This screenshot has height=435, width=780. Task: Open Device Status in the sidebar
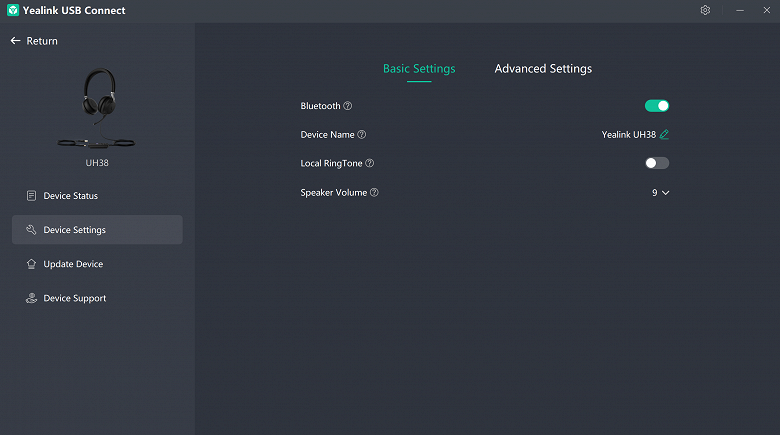click(70, 196)
